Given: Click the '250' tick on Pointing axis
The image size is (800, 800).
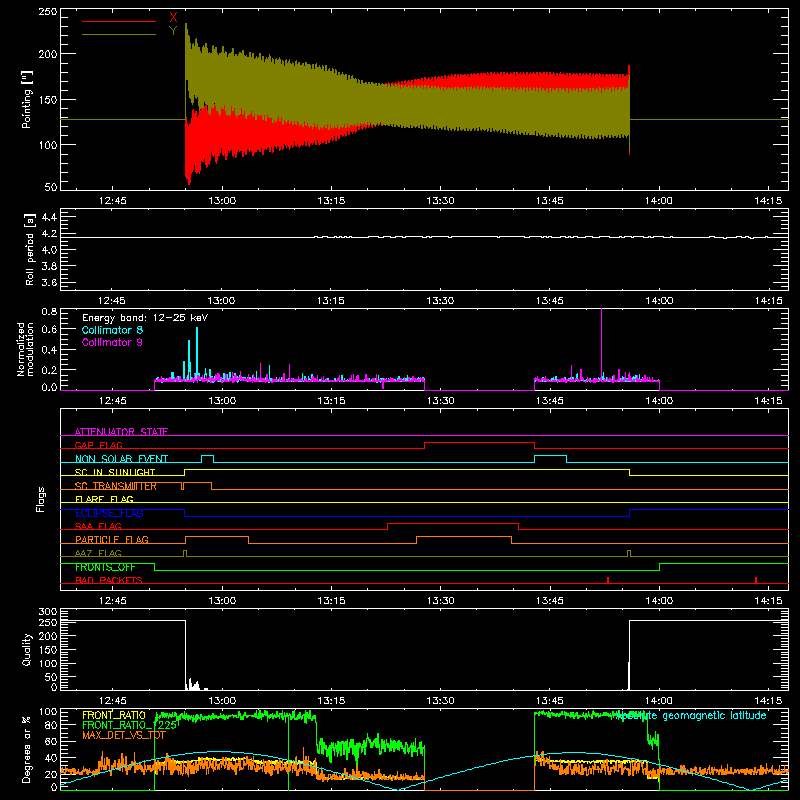Looking at the screenshot, I should tap(47, 11).
